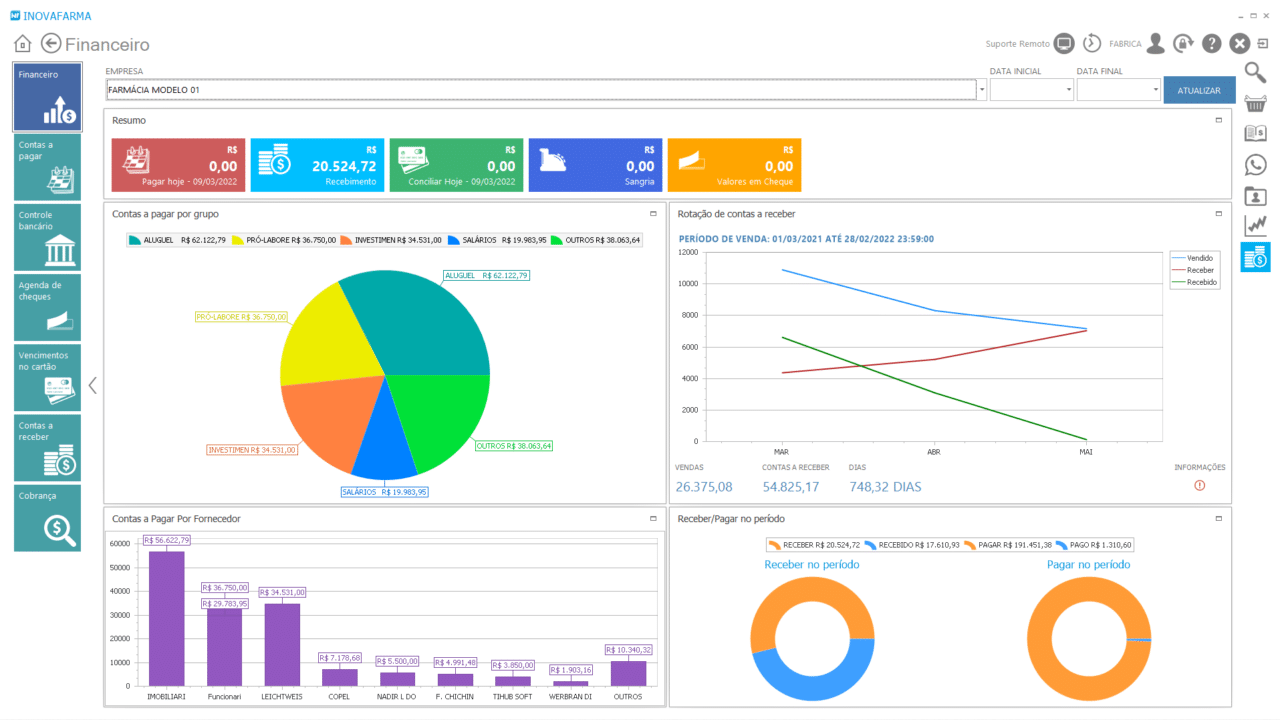Select the coins financial icon in right sidebar

coord(1255,257)
